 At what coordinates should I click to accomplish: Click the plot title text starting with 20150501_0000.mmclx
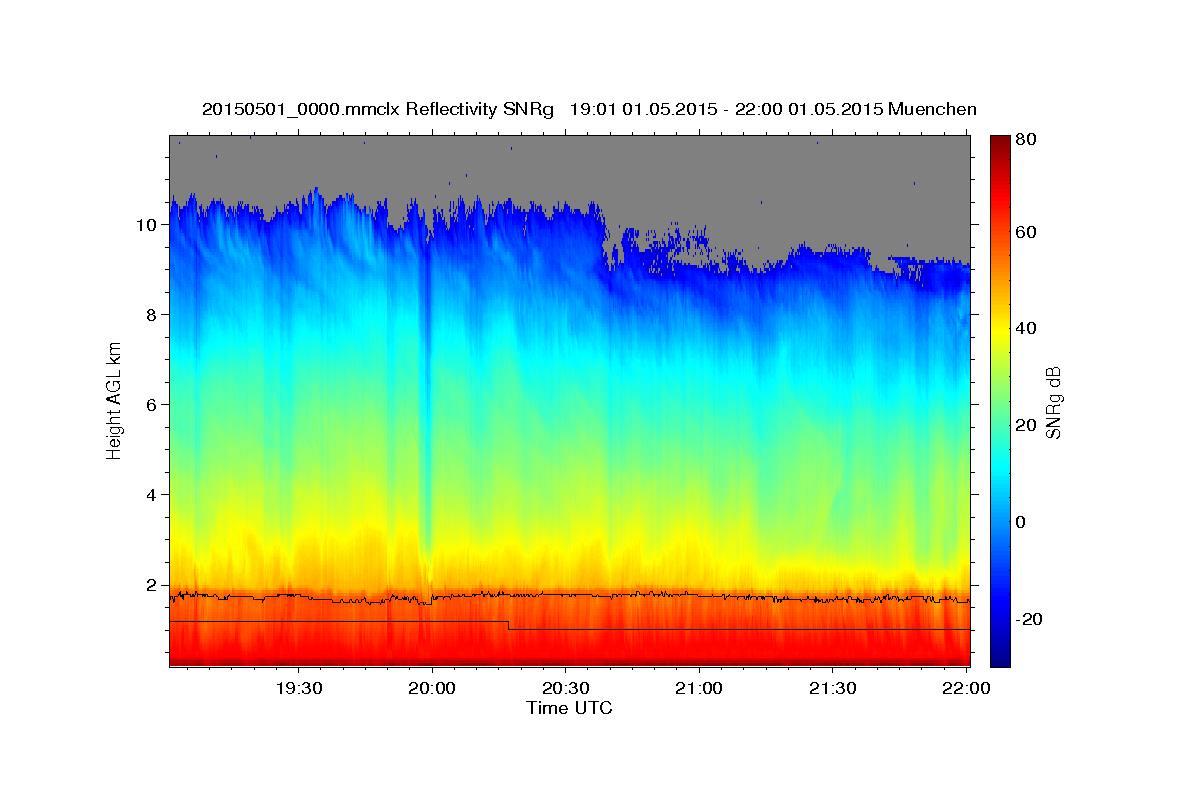click(x=589, y=109)
